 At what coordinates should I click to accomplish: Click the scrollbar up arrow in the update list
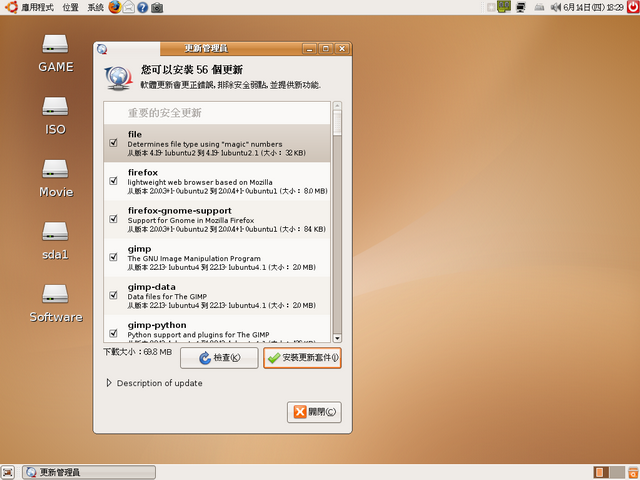tap(337, 106)
